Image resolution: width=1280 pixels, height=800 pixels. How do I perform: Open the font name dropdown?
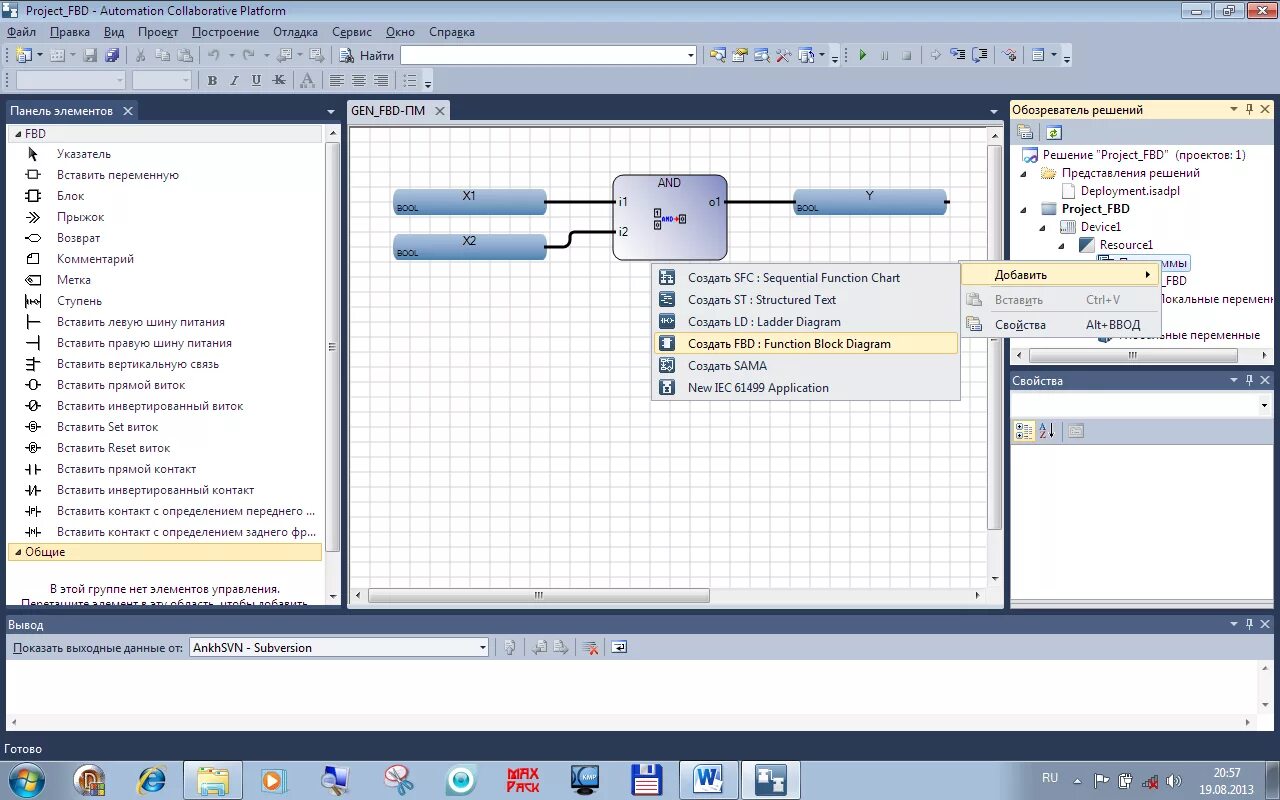pos(120,81)
